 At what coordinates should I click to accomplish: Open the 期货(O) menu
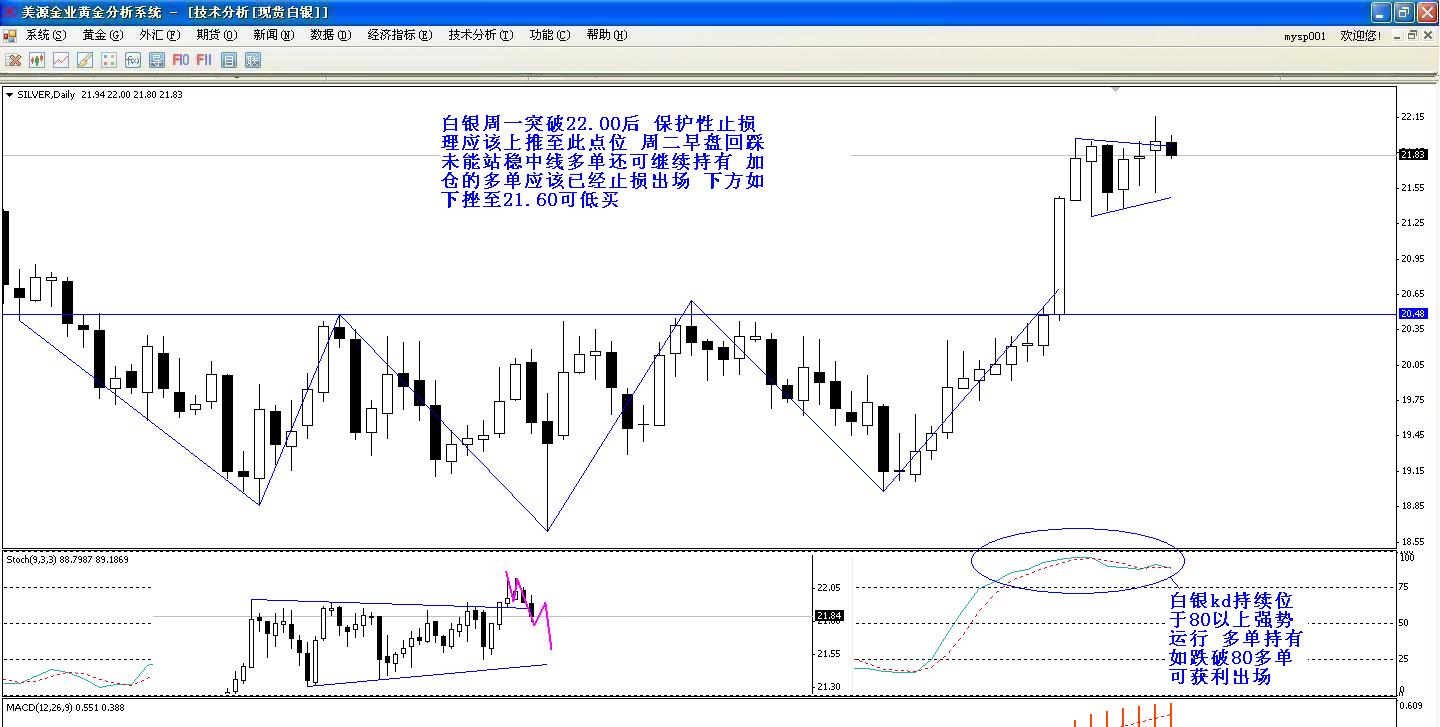click(x=217, y=35)
